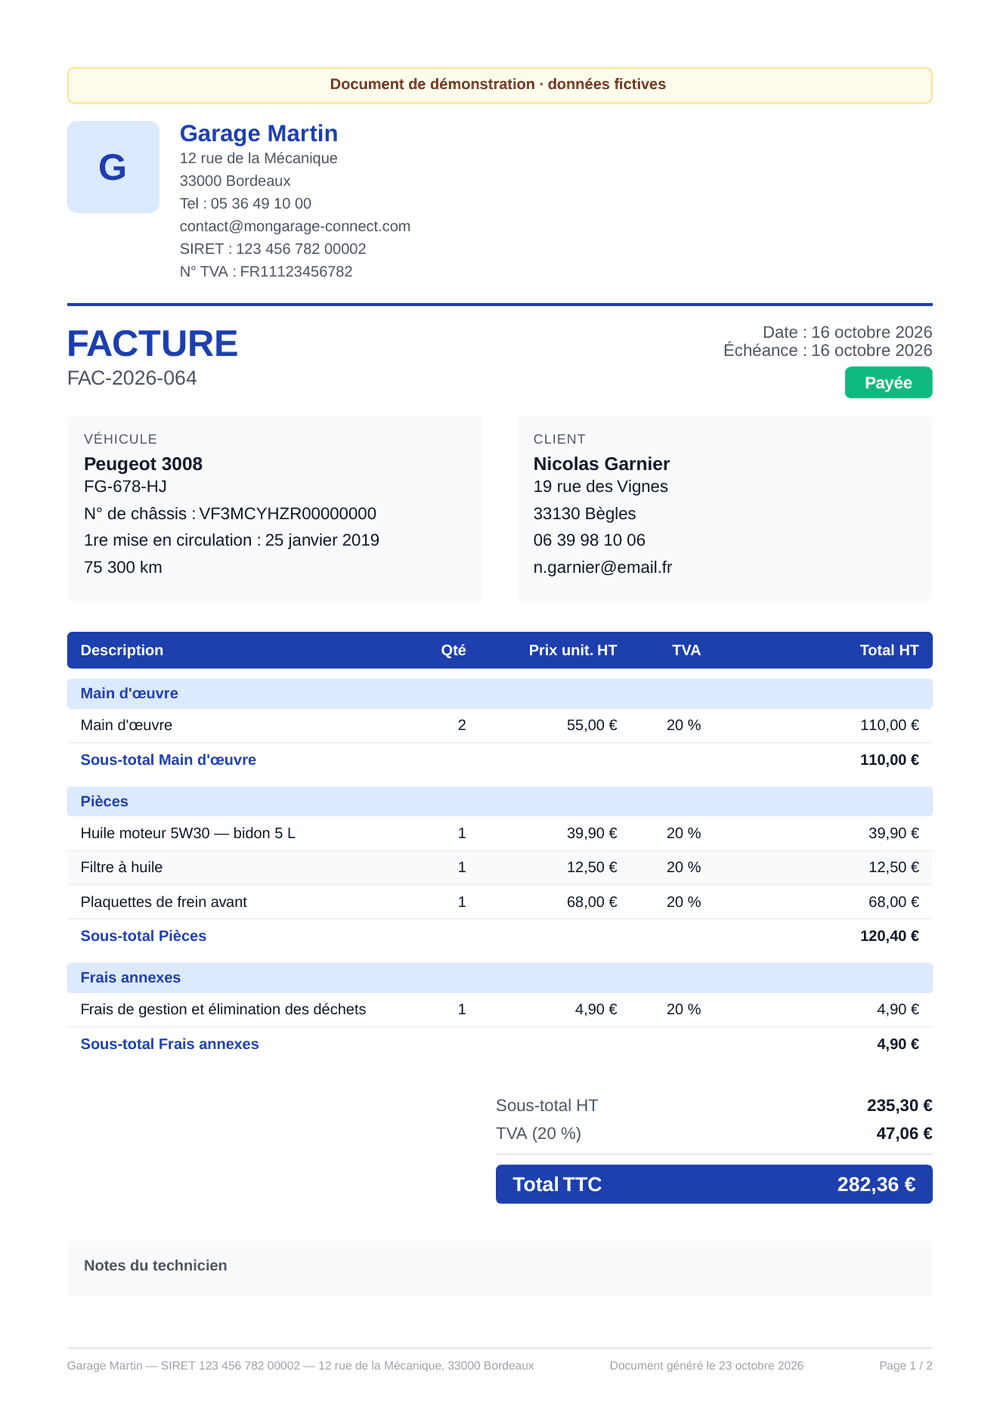Click the Prix unit. HT column header
Image resolution: width=1000 pixels, height=1414 pixels.
click(573, 650)
